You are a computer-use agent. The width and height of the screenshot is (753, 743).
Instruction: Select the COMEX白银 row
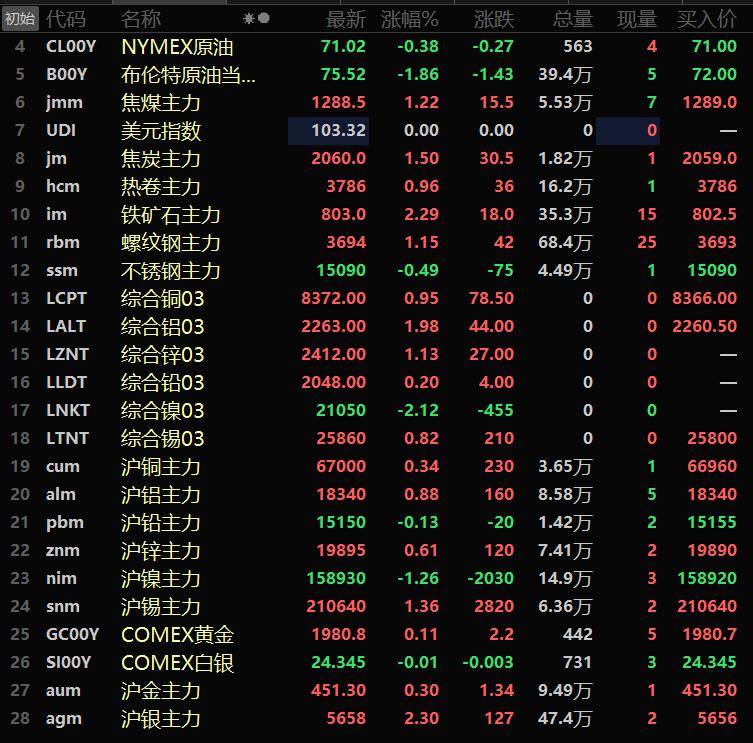pyautogui.click(x=376, y=662)
